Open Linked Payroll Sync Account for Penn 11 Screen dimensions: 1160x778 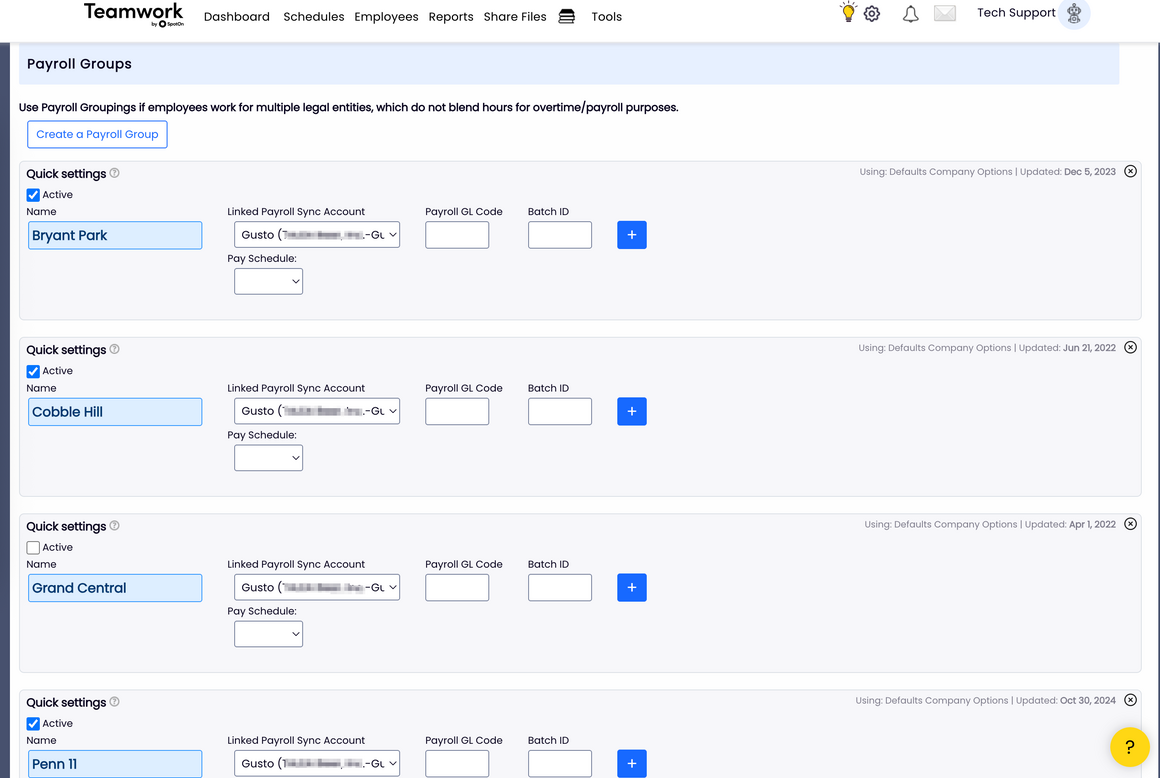coord(317,763)
